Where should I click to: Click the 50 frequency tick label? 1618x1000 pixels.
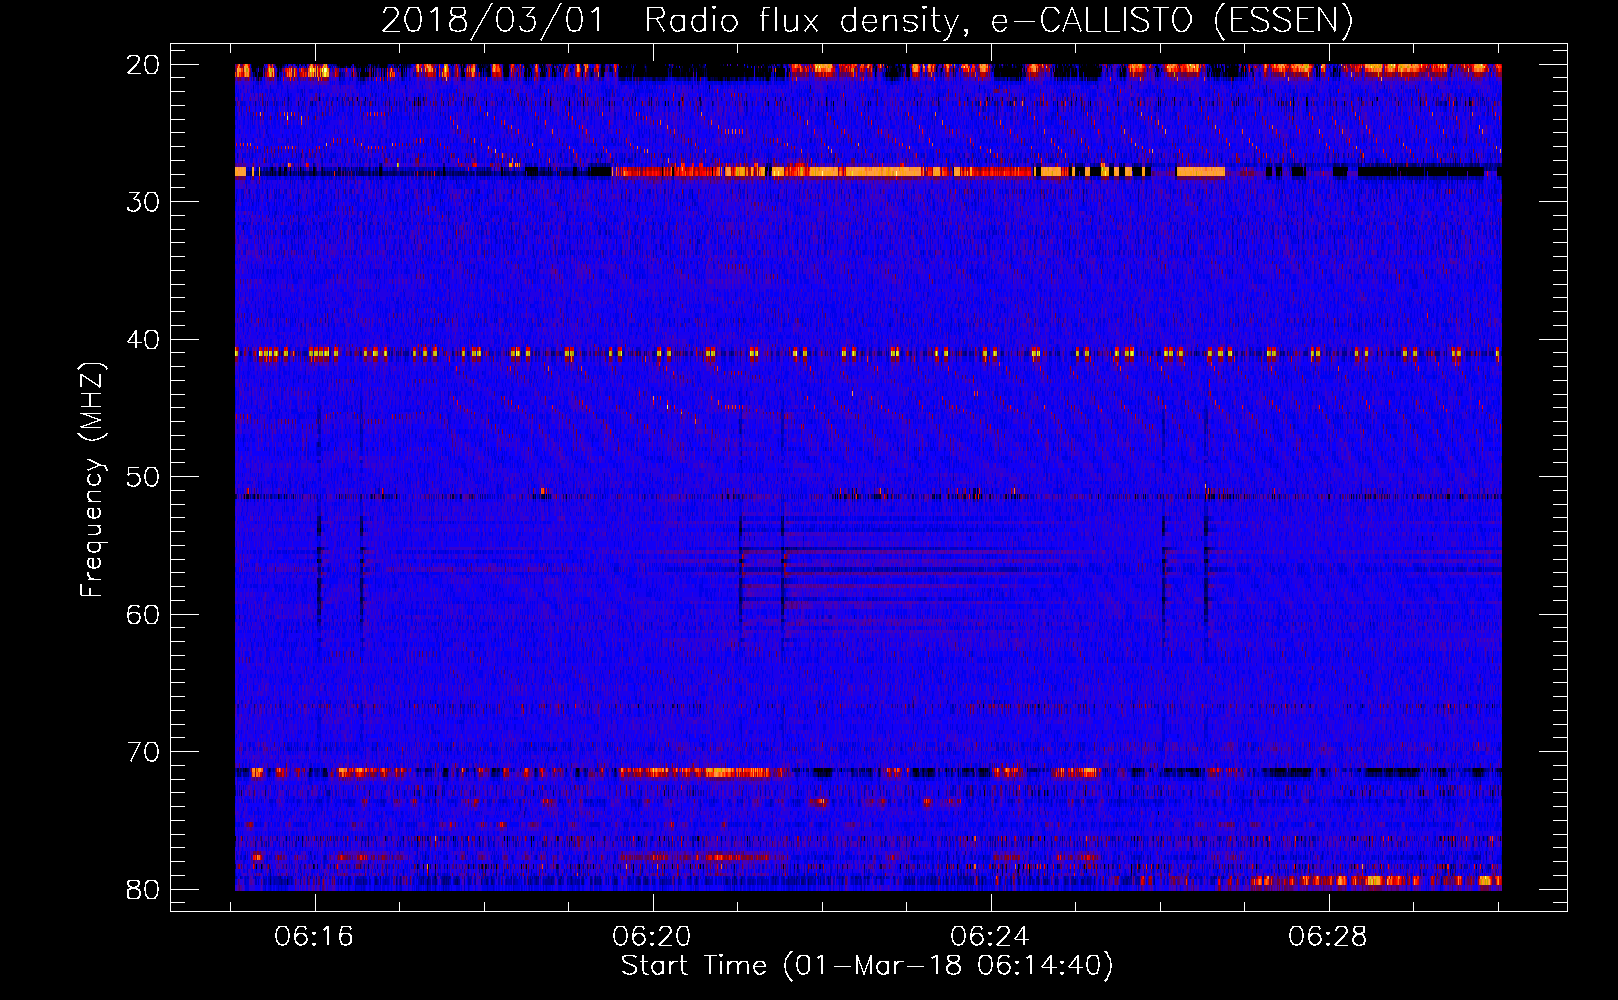(143, 477)
